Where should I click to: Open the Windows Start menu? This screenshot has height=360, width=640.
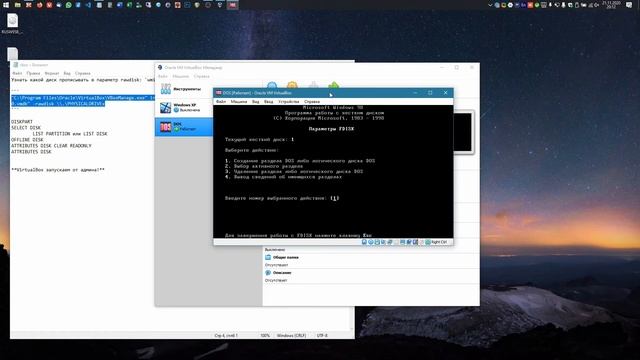coord(6,5)
